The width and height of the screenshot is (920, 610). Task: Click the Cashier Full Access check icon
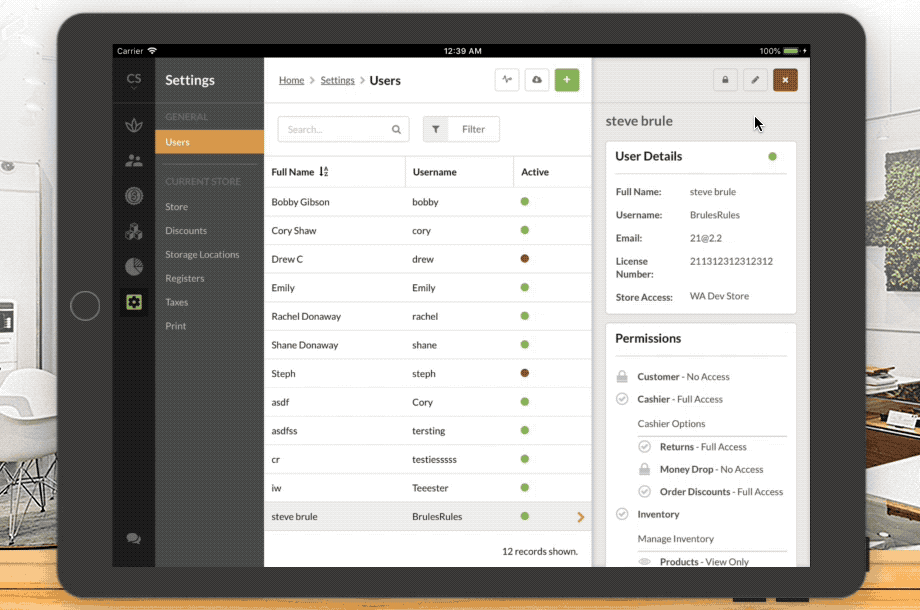click(x=622, y=399)
